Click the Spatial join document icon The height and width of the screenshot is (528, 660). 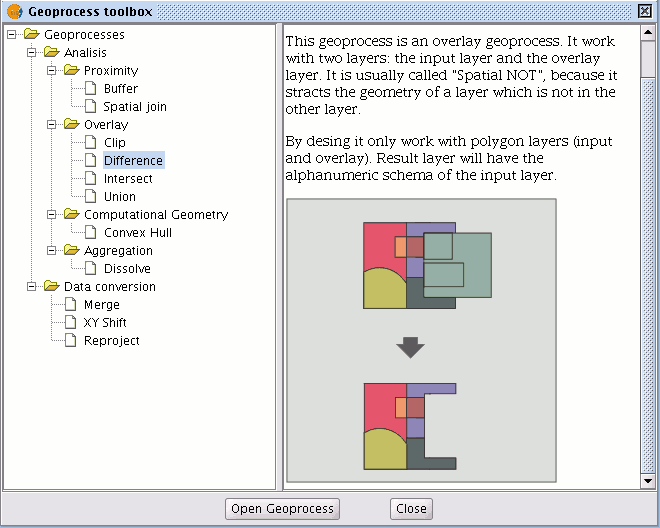(x=90, y=107)
